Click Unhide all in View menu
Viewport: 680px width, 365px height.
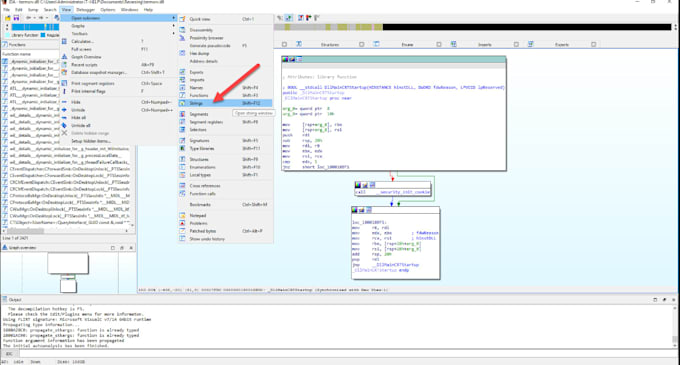118,125
